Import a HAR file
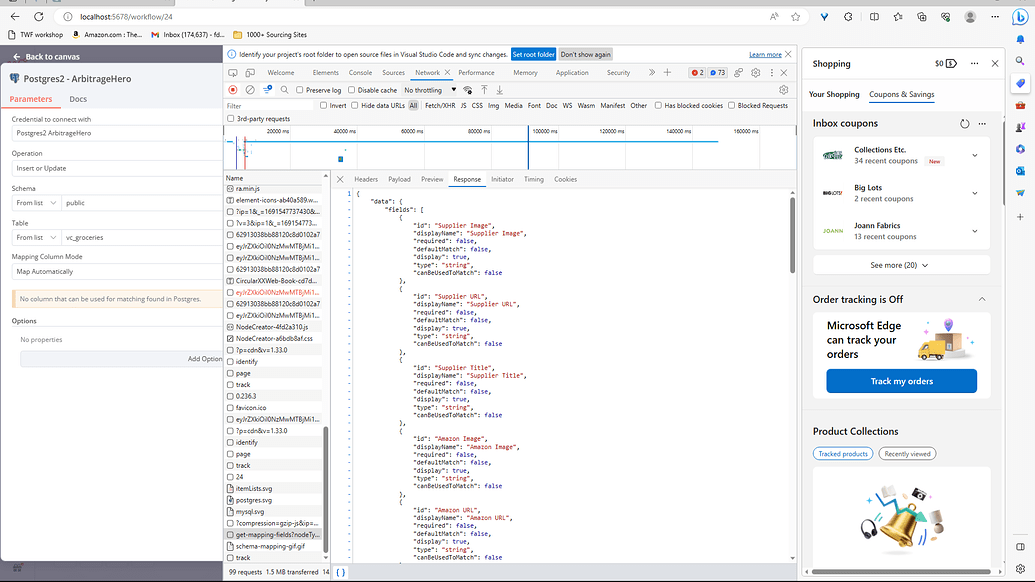 pyautogui.click(x=484, y=89)
